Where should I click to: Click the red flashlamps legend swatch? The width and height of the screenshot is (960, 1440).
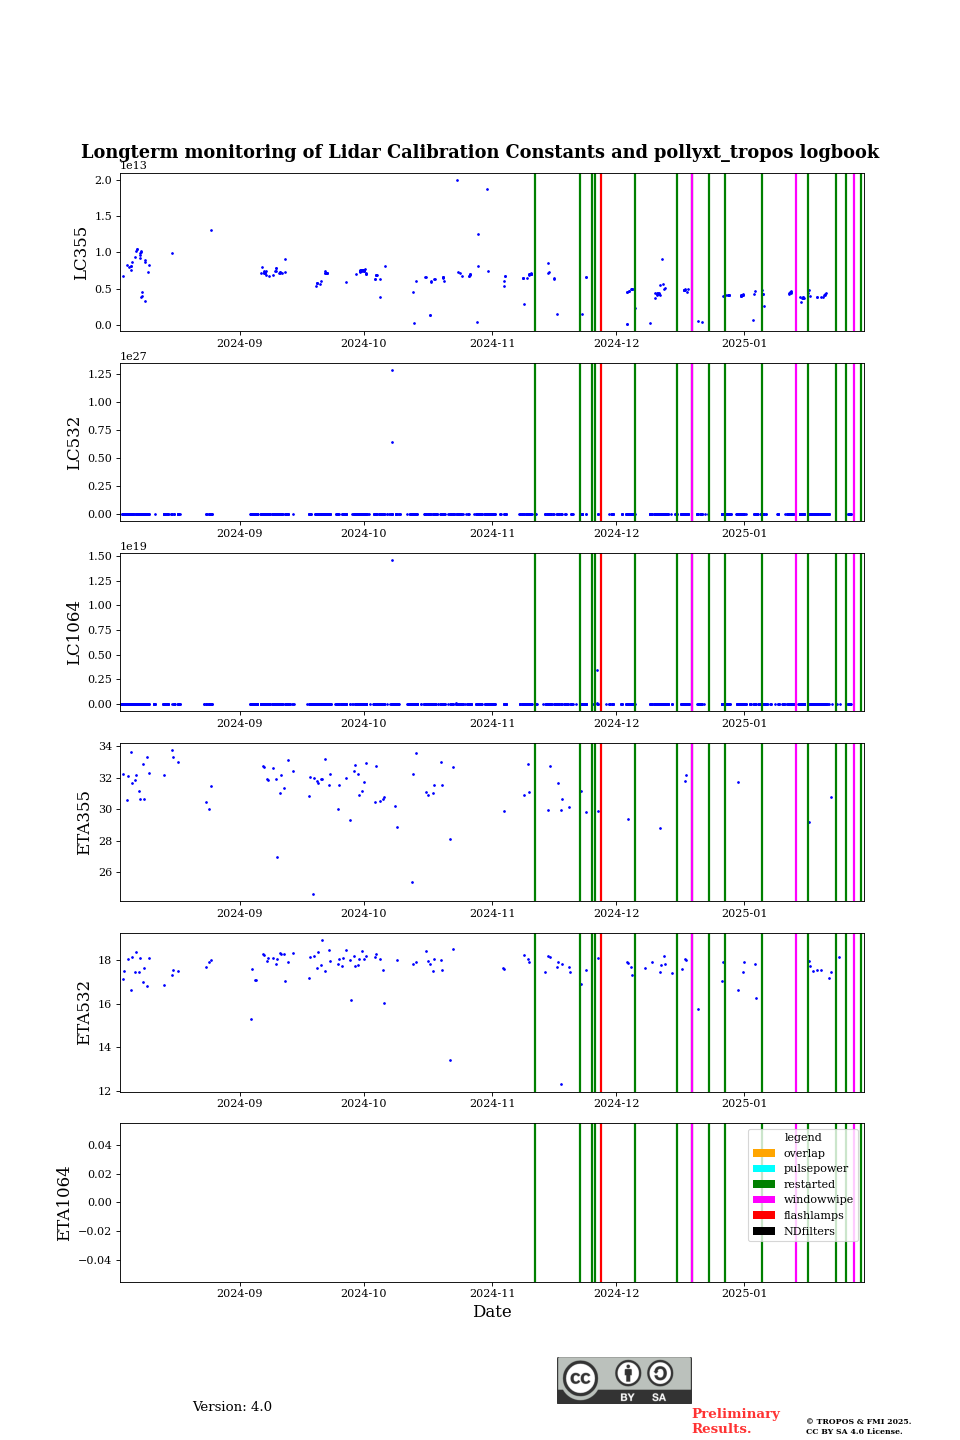pyautogui.click(x=764, y=1216)
